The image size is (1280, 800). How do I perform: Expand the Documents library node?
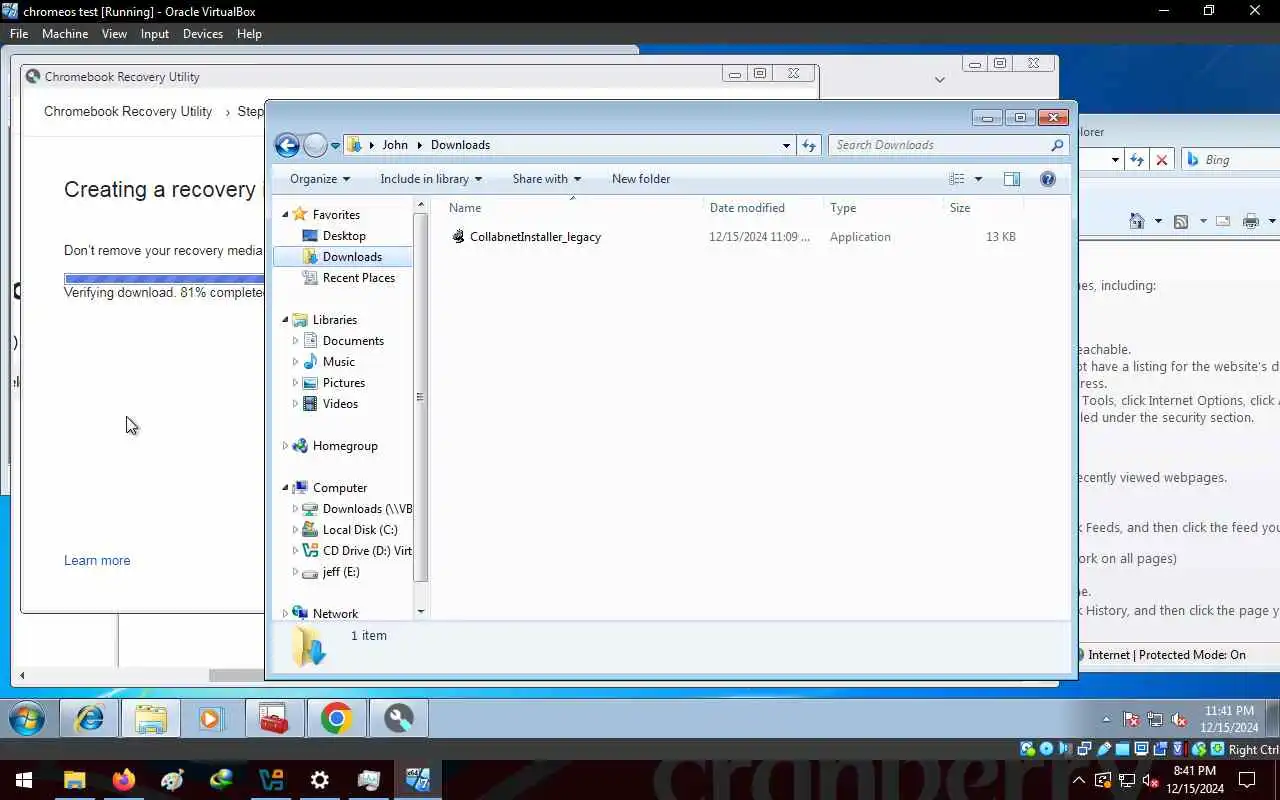click(295, 341)
